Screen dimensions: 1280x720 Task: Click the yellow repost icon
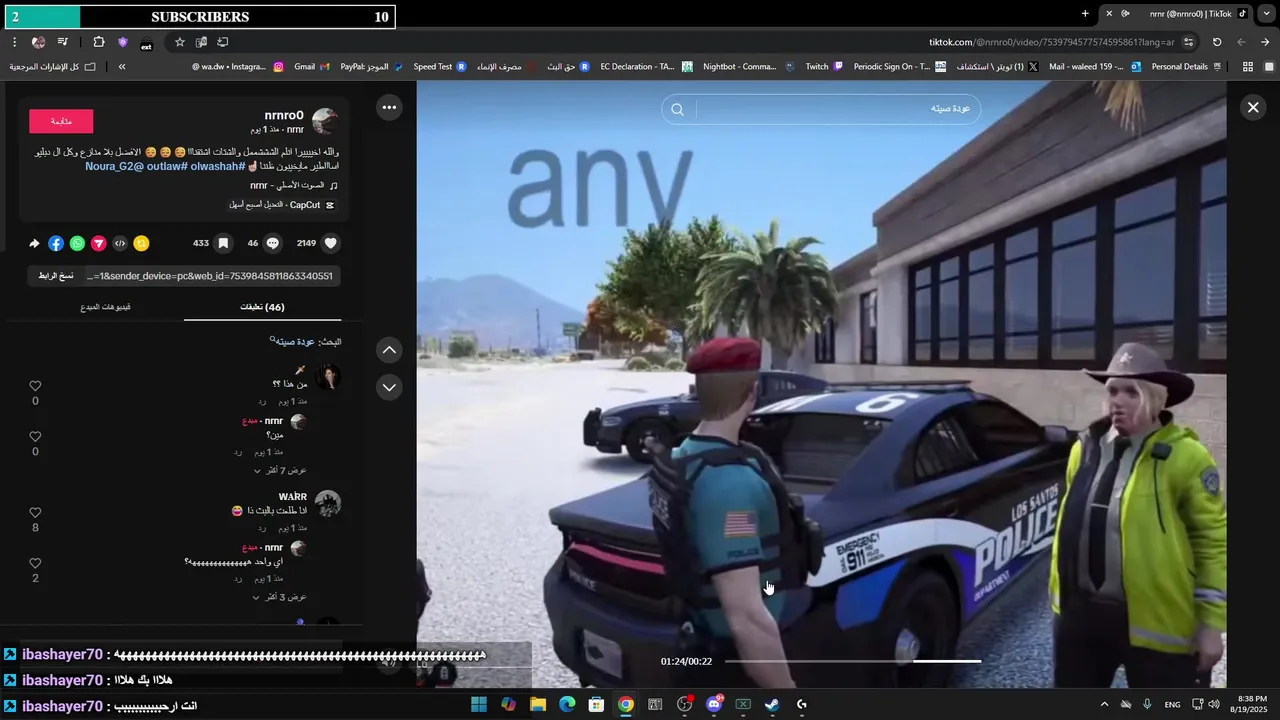point(141,243)
